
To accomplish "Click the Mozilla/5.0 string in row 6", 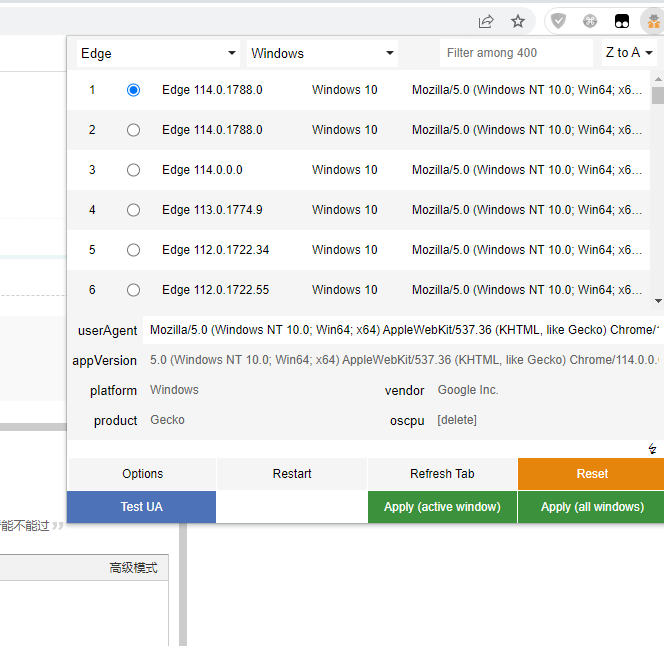I will click(x=527, y=290).
